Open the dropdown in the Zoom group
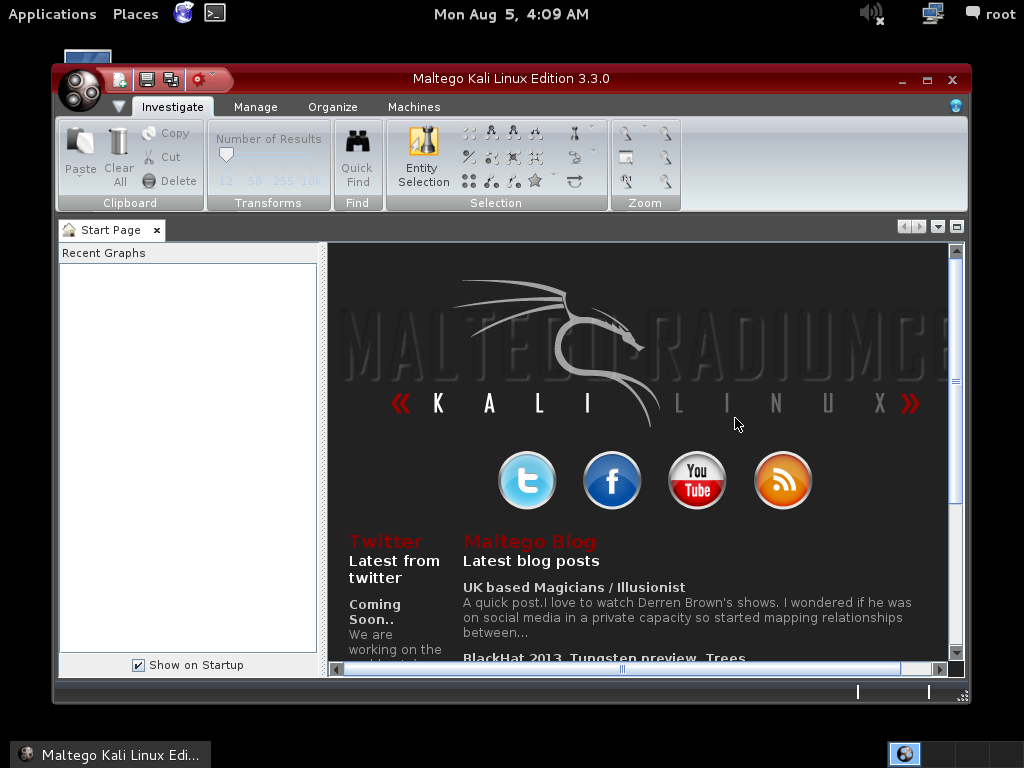The height and width of the screenshot is (768, 1024). (x=644, y=127)
